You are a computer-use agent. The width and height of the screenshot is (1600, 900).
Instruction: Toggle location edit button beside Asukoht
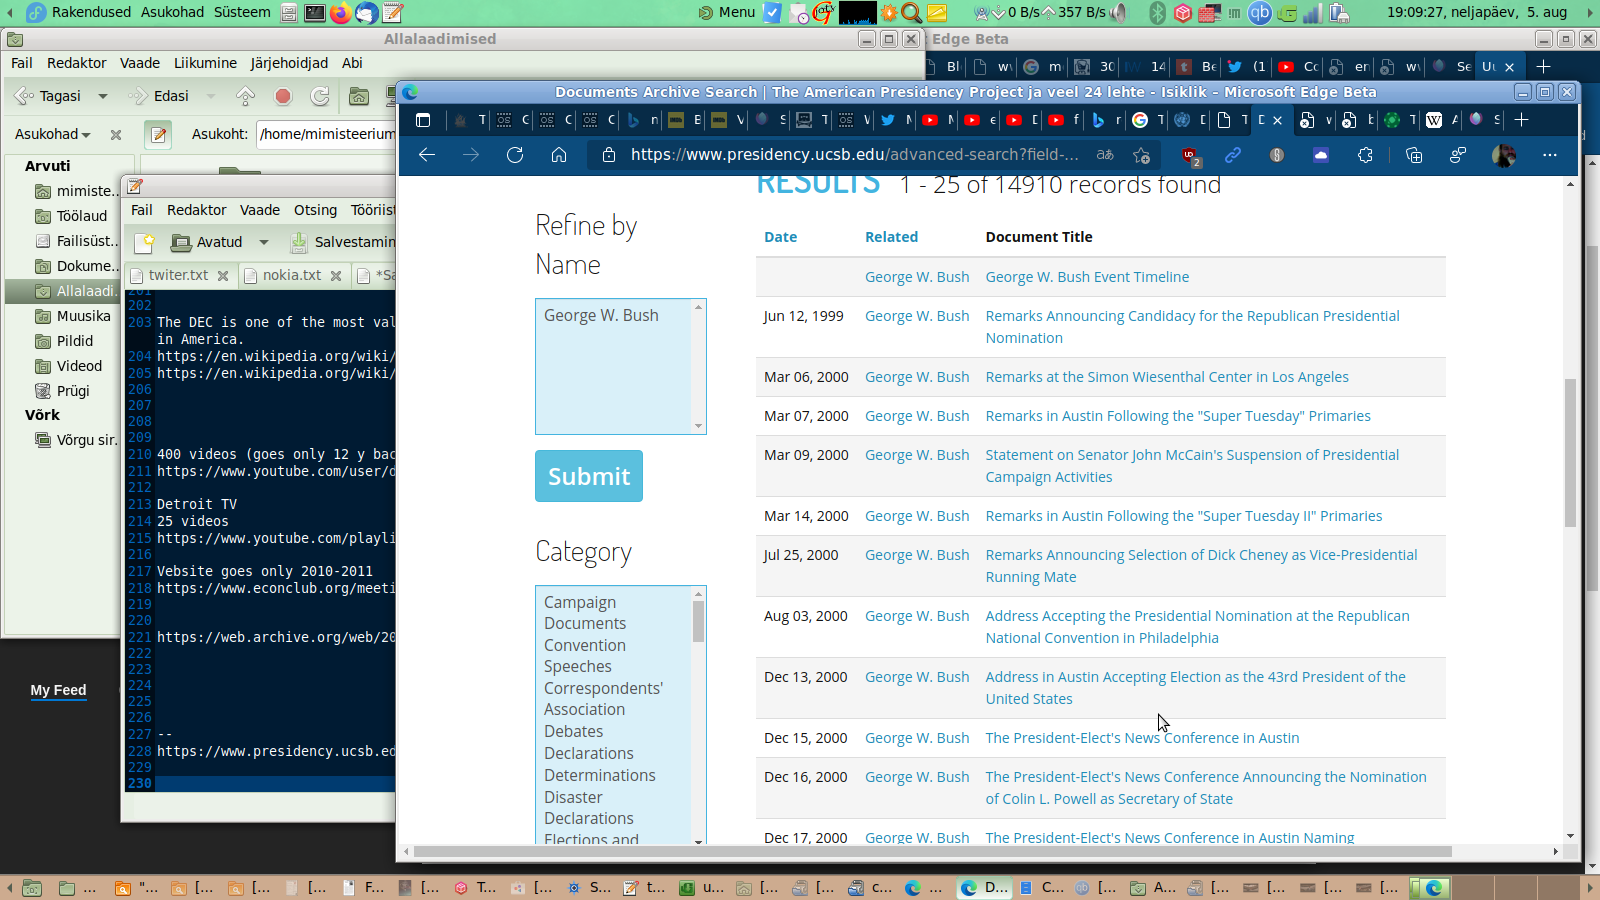[x=158, y=134]
